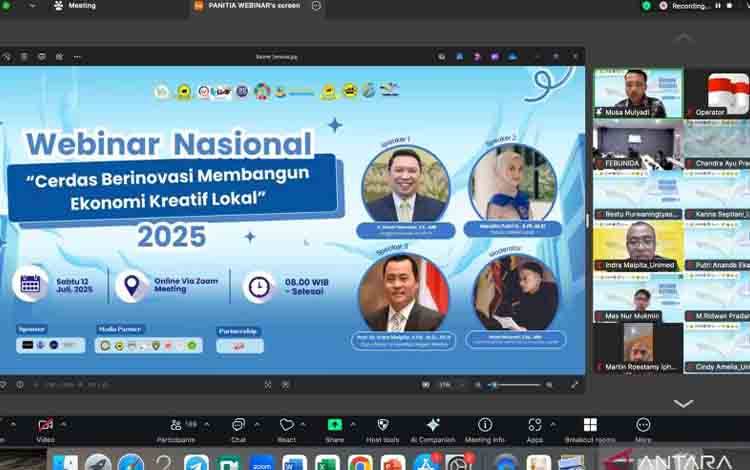Screen dimensions: 750x470
Task: Open Microsoft Word from the Dock
Action: [294, 463]
